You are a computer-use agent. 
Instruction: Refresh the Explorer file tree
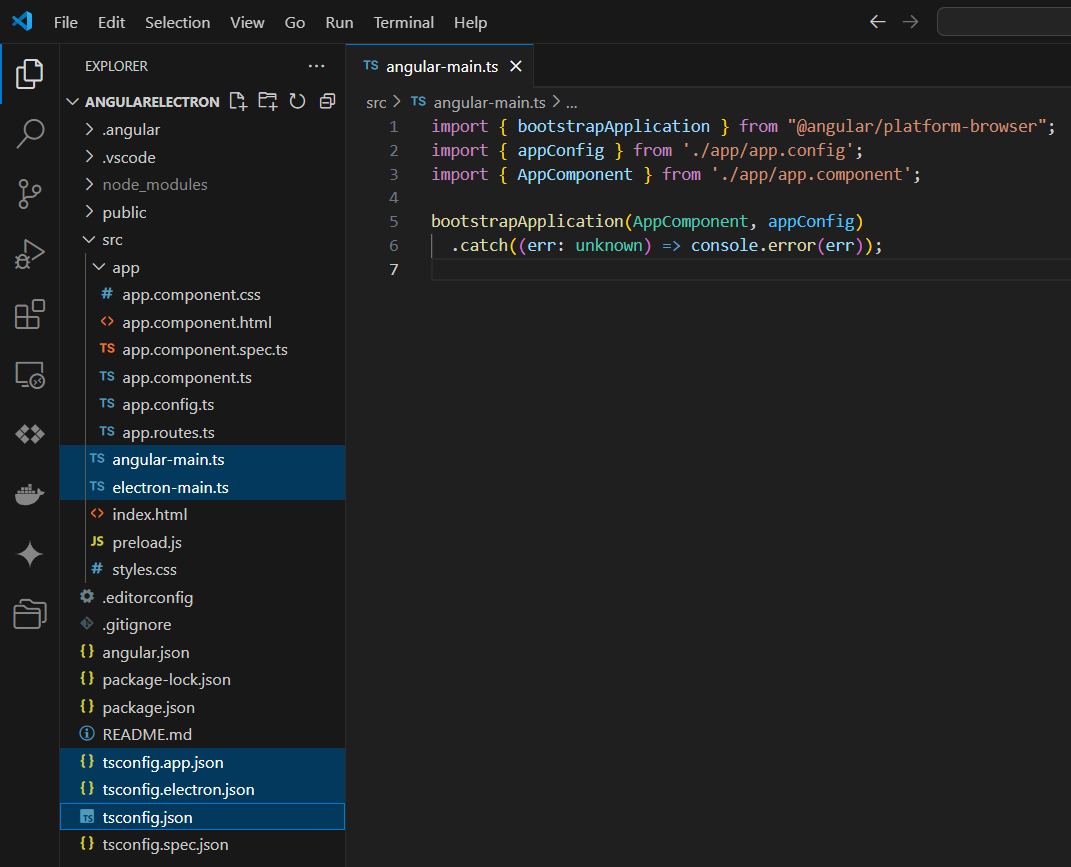coord(296,101)
